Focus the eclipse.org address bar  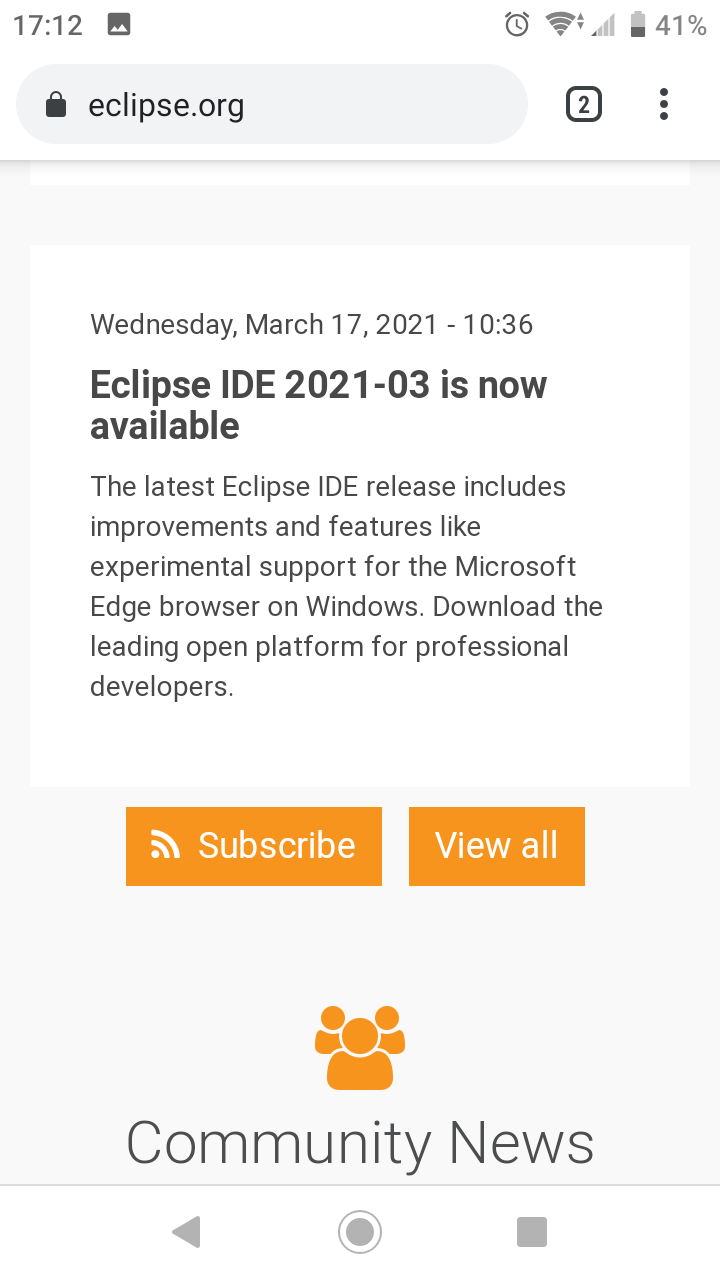click(272, 104)
